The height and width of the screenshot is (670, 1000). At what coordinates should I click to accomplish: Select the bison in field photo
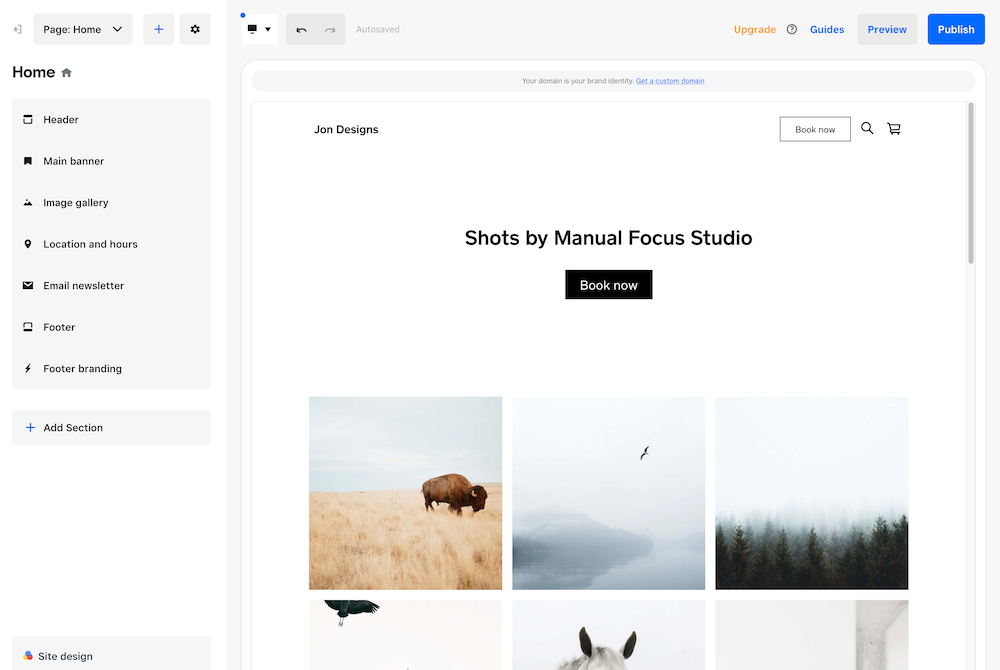[406, 493]
